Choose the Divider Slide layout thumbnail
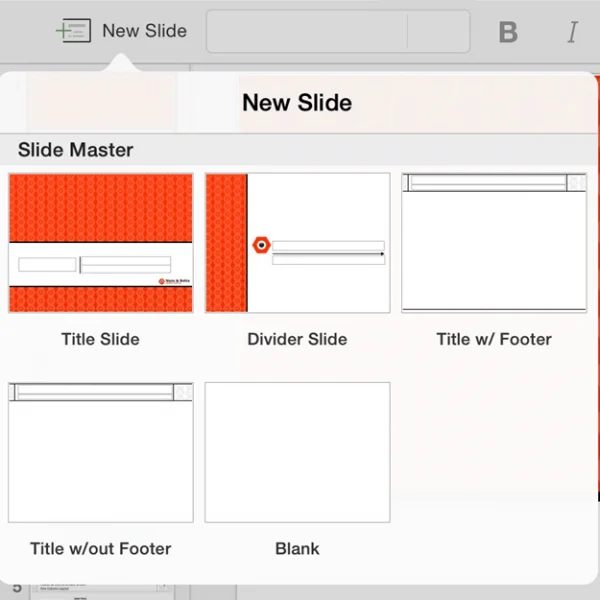Viewport: 600px width, 600px height. click(298, 243)
